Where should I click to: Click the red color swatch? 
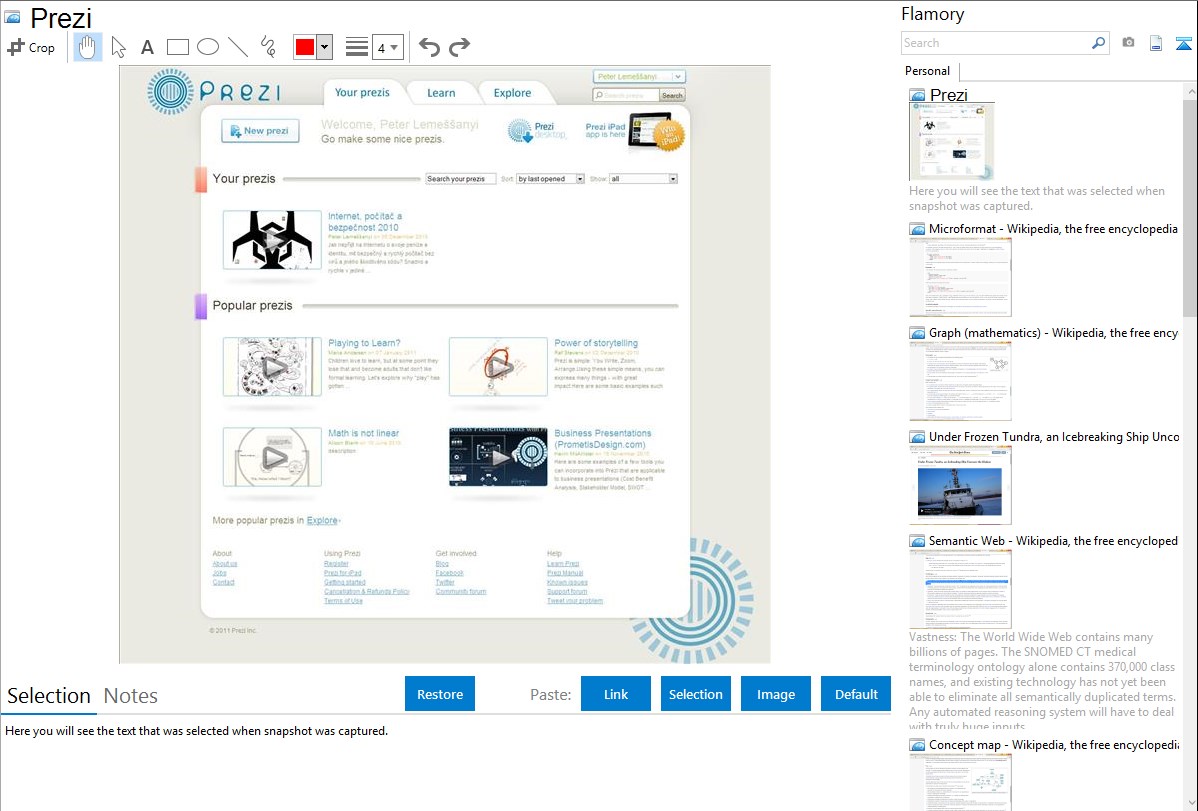point(305,47)
